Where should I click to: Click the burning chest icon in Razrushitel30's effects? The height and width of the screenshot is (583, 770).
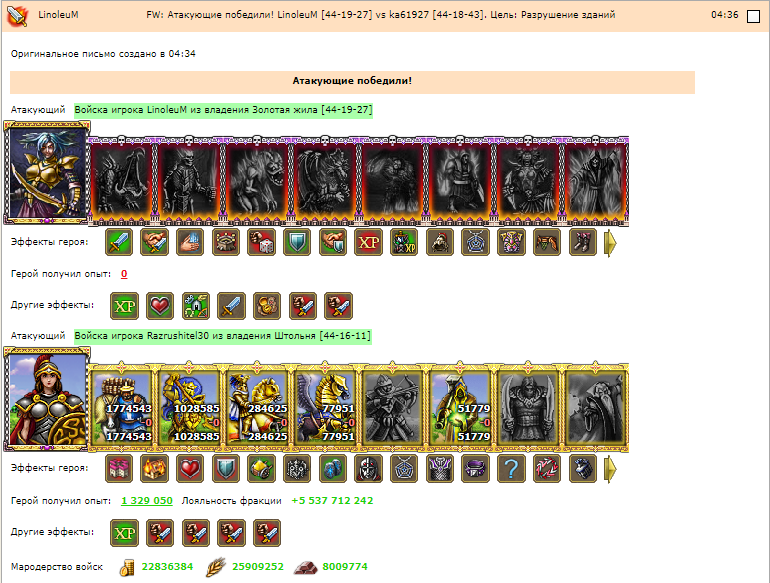coord(154,468)
